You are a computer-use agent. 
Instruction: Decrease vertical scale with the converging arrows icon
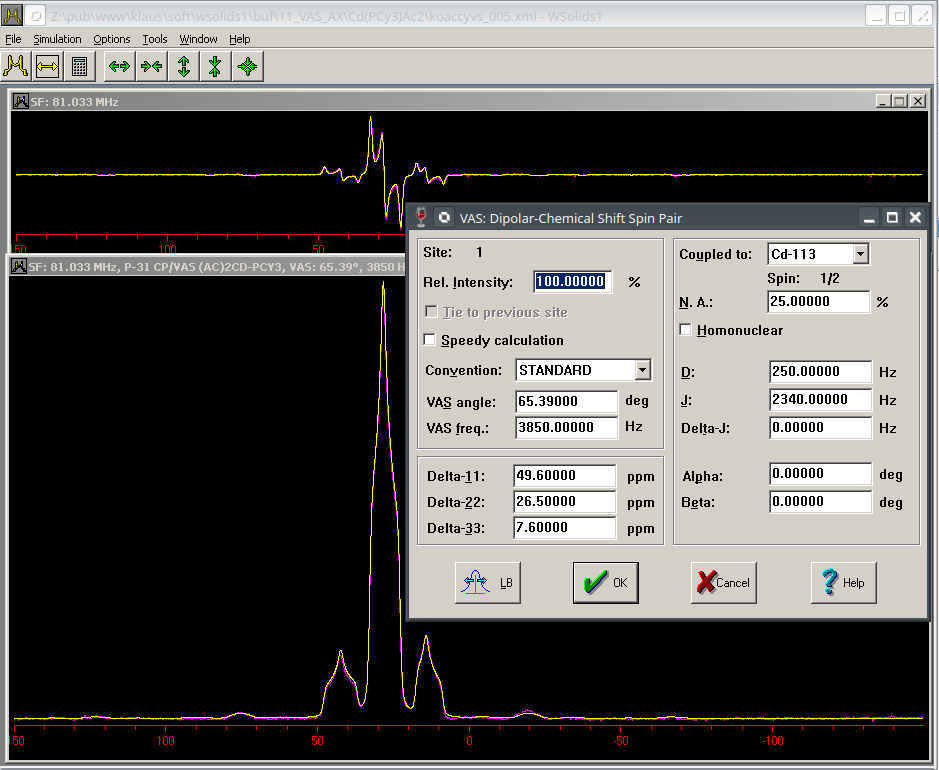216,66
